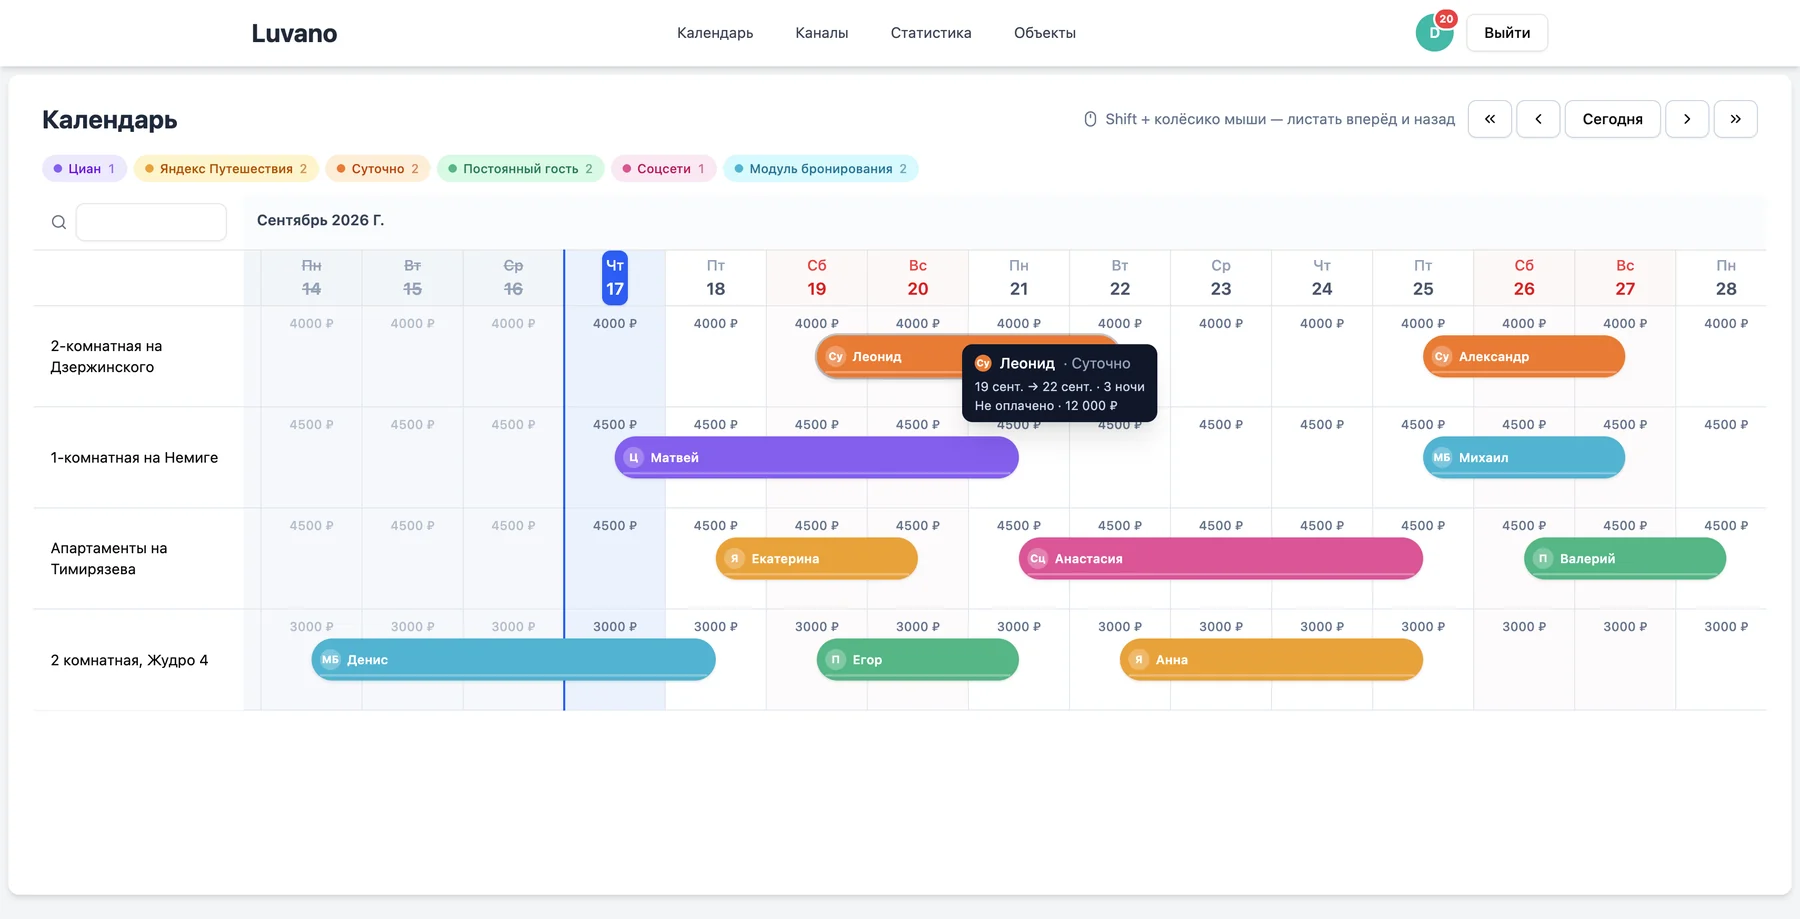Select the Сб 19 date header

click(x=817, y=277)
